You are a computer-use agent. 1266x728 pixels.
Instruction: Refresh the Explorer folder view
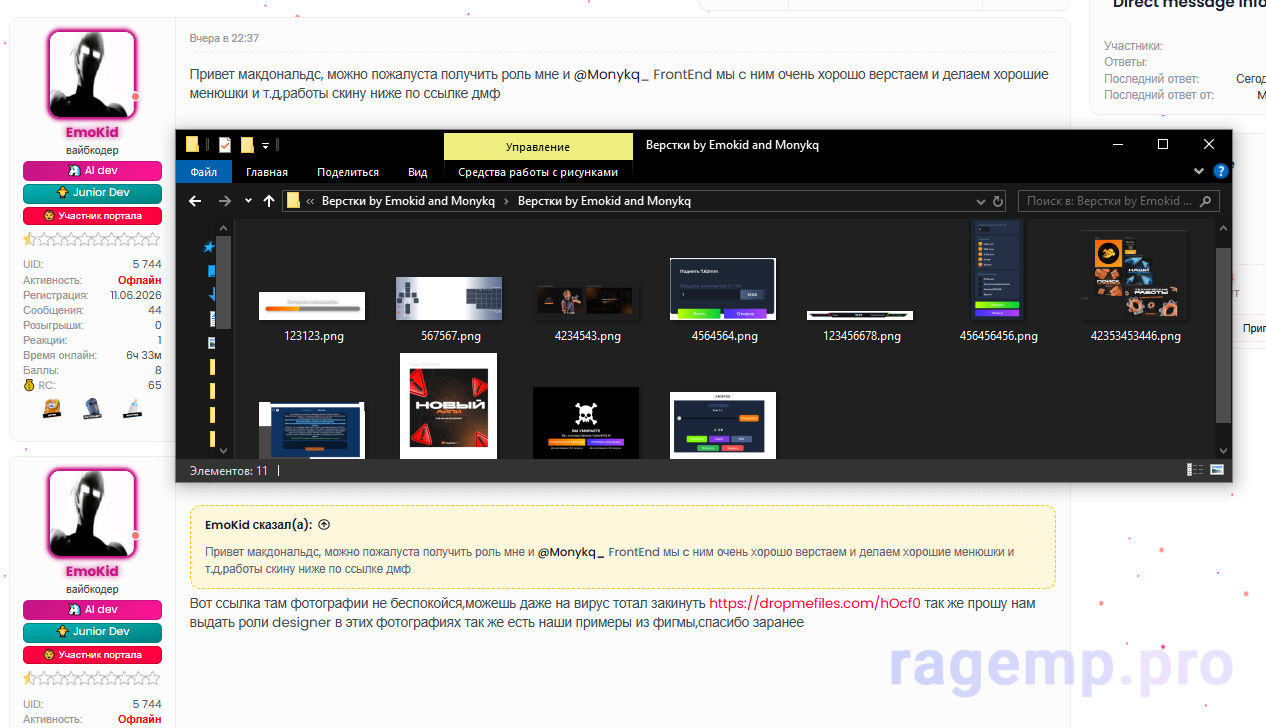click(997, 201)
